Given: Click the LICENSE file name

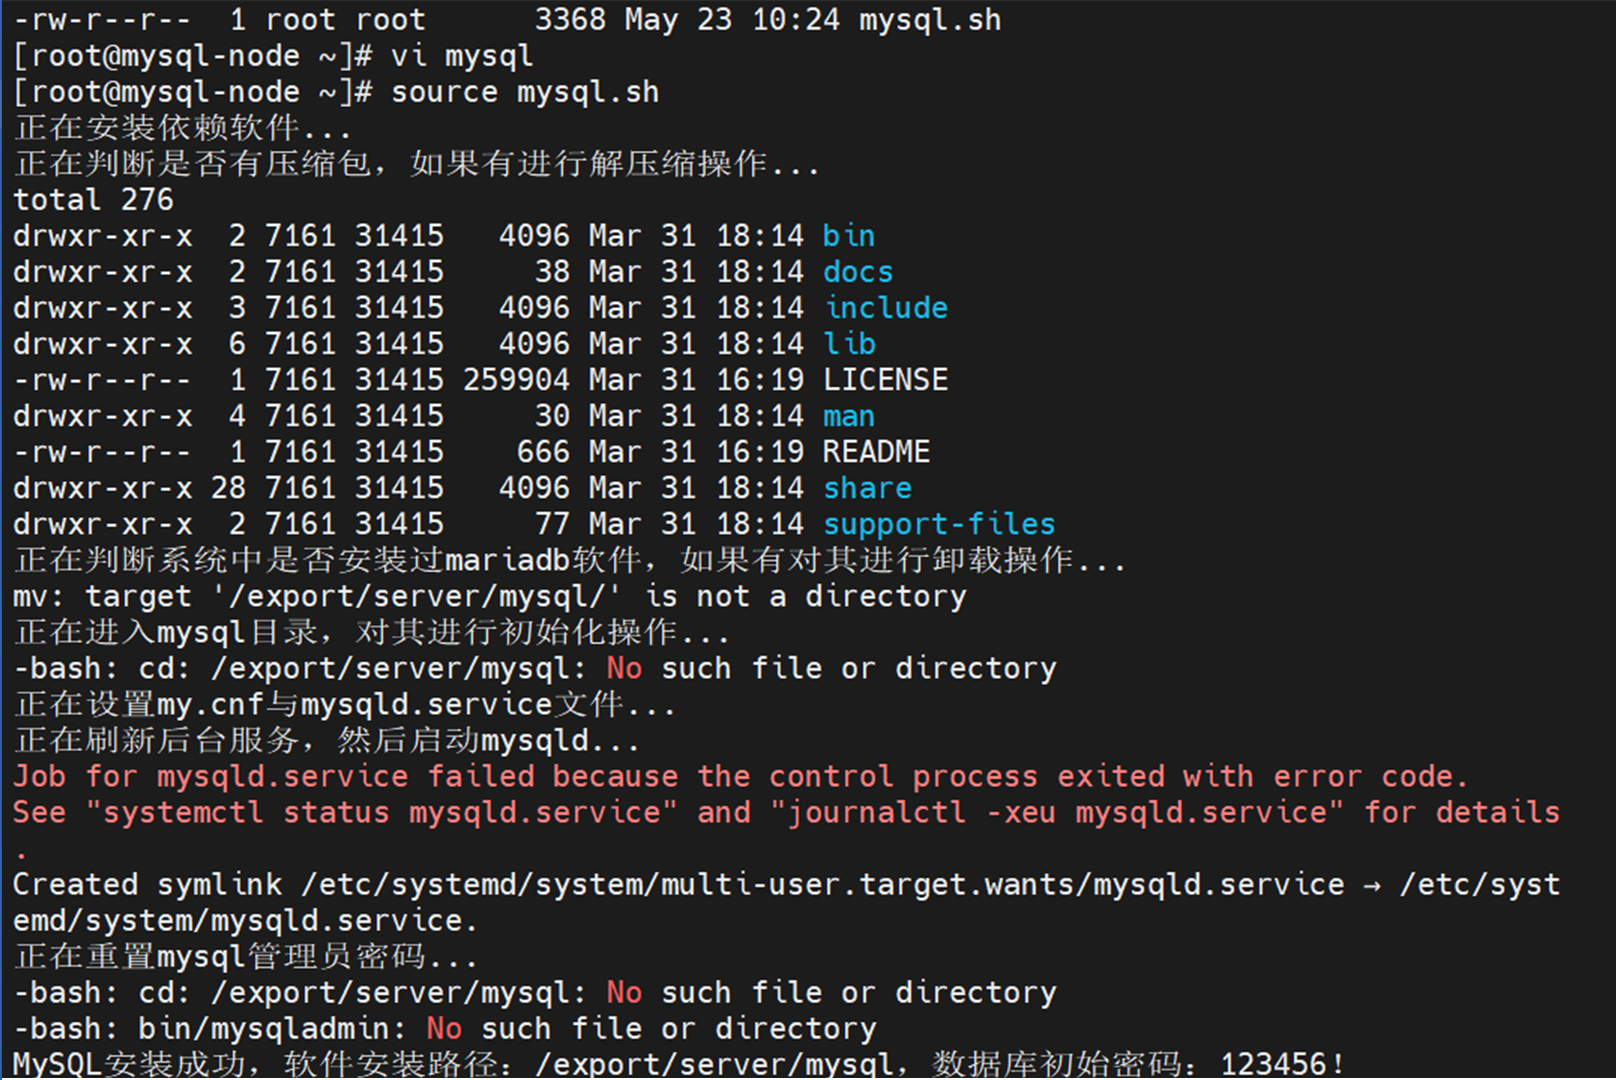Looking at the screenshot, I should coord(885,380).
